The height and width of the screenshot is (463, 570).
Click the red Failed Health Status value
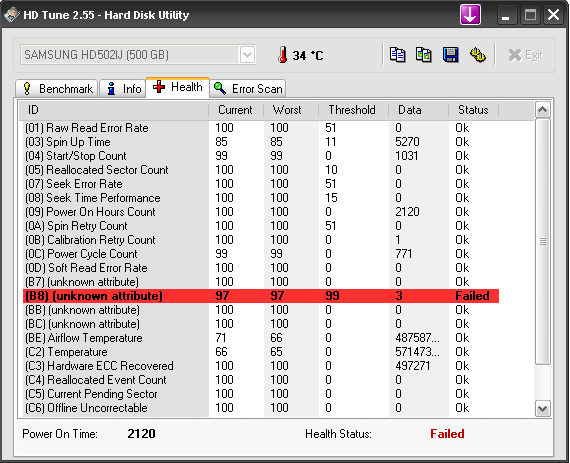click(447, 434)
